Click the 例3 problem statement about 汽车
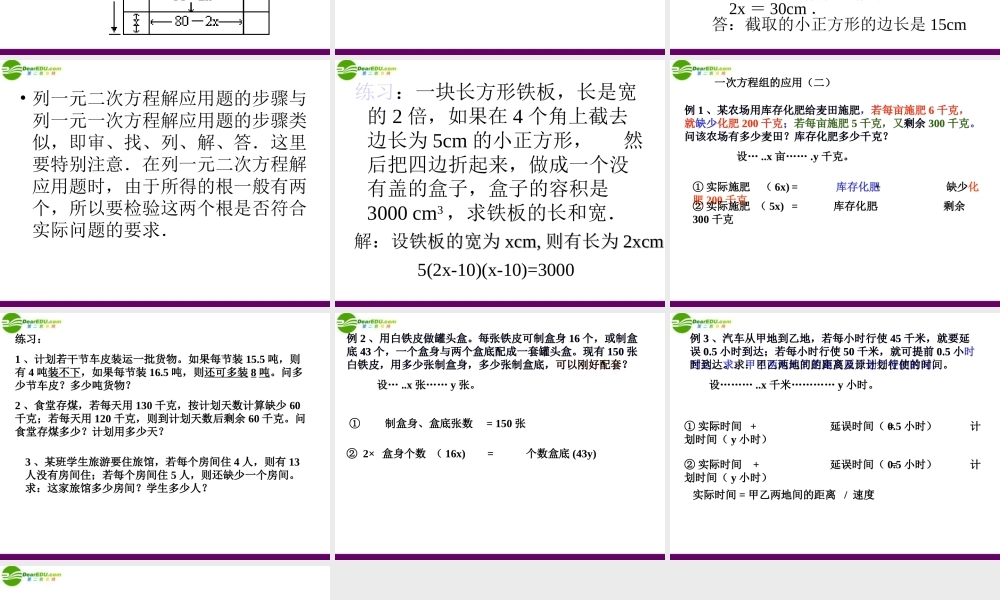Screen dimensions: 1000x600 [832, 351]
